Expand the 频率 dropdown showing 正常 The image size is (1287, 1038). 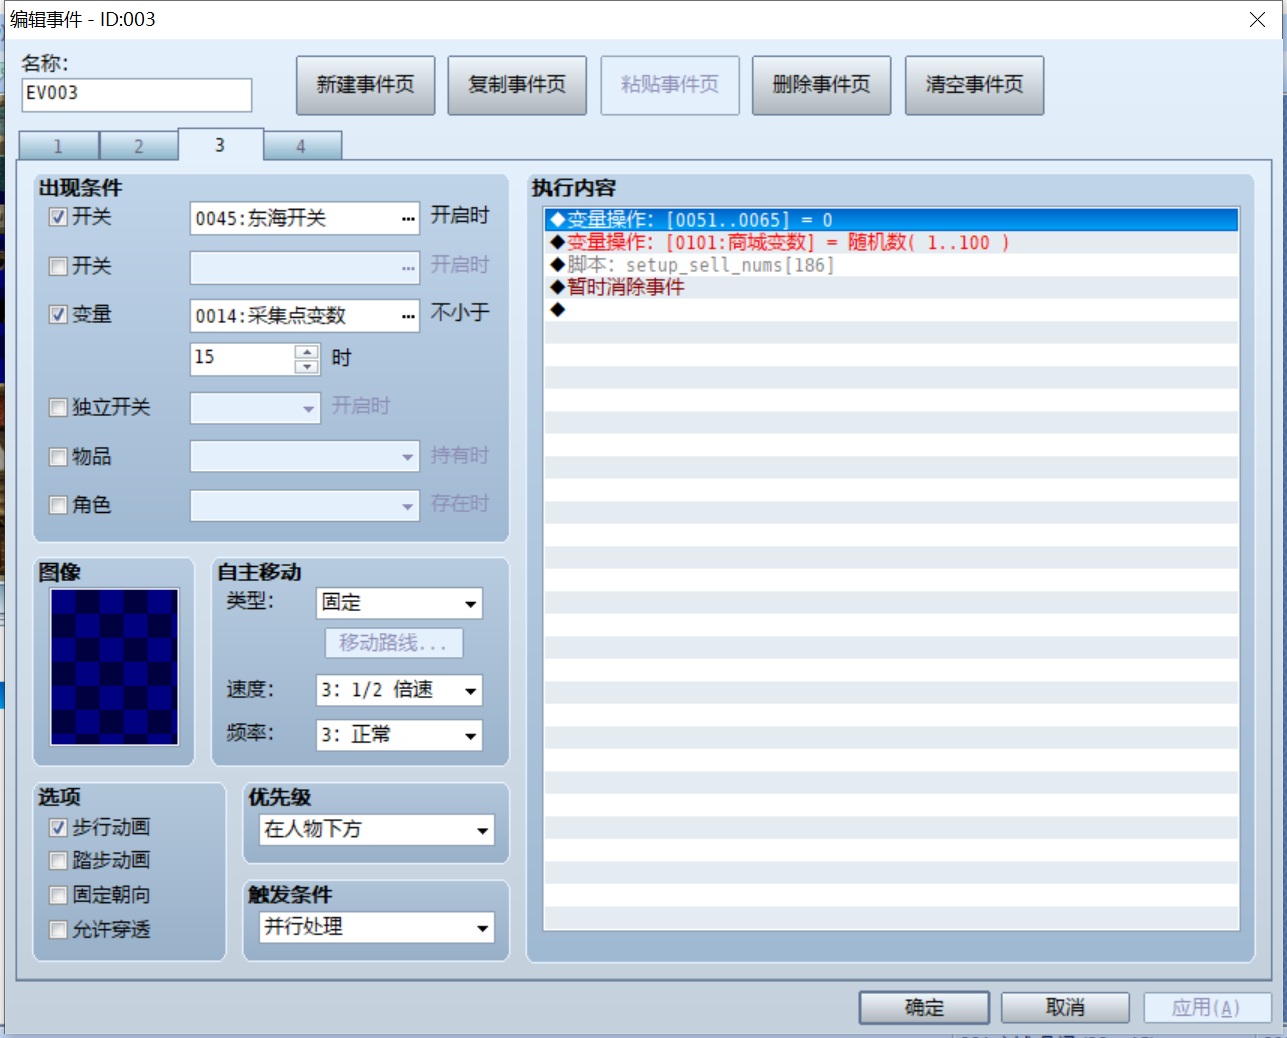(x=470, y=736)
